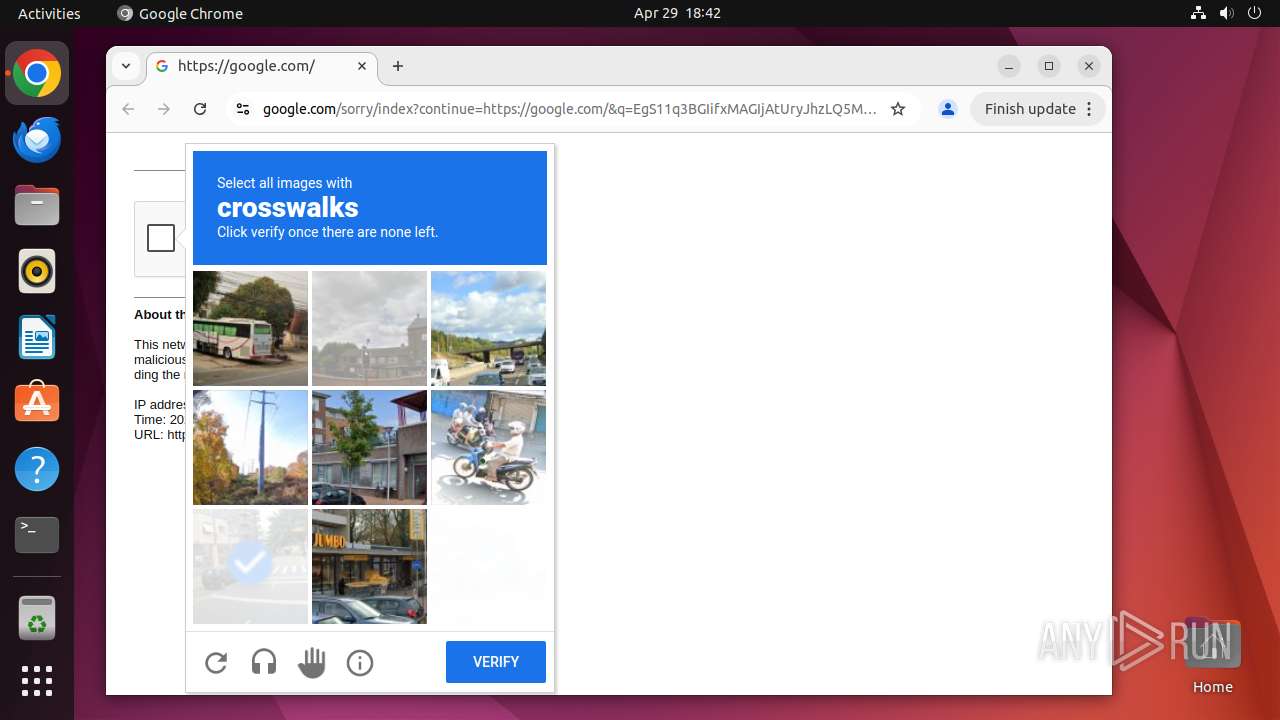The width and height of the screenshot is (1280, 720).
Task: Open Help from the dock
Action: tap(37, 469)
